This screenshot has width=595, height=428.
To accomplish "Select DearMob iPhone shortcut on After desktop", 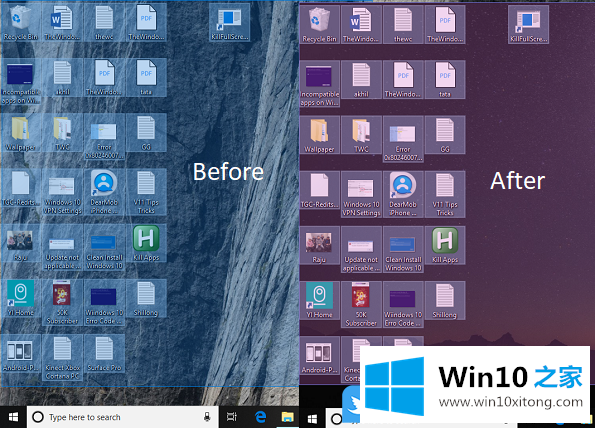I will (x=403, y=194).
